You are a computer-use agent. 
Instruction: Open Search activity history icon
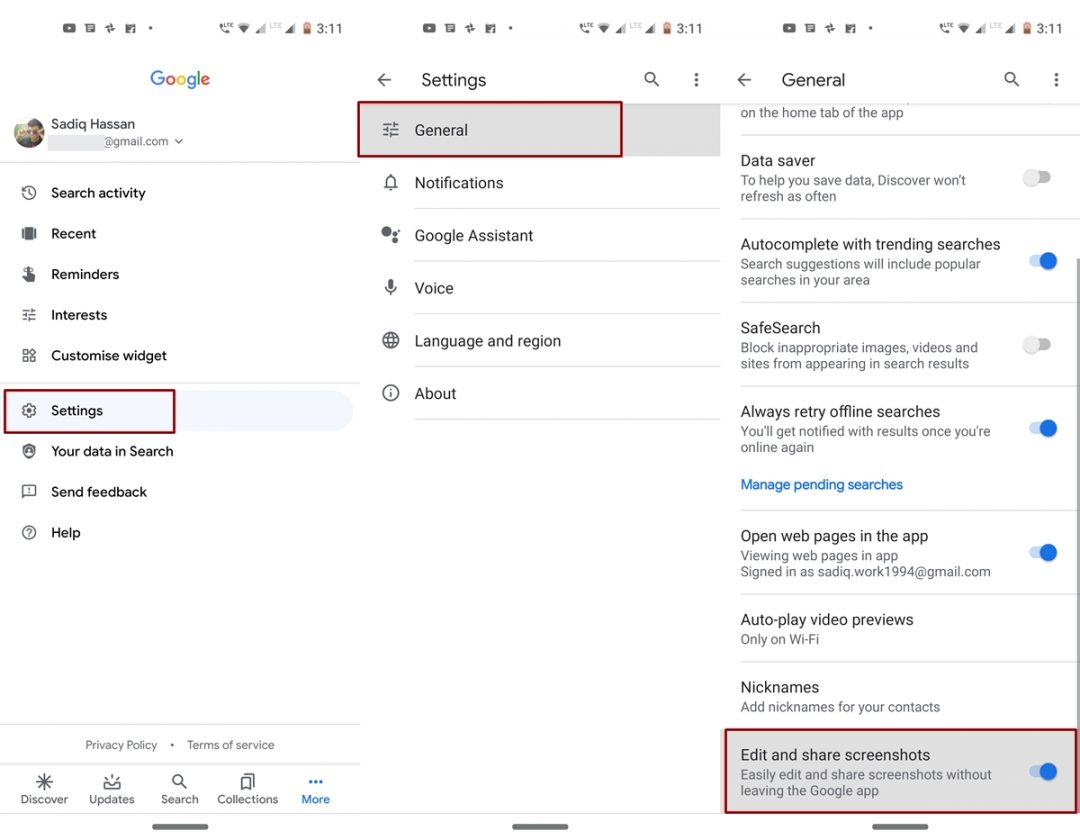pyautogui.click(x=29, y=193)
